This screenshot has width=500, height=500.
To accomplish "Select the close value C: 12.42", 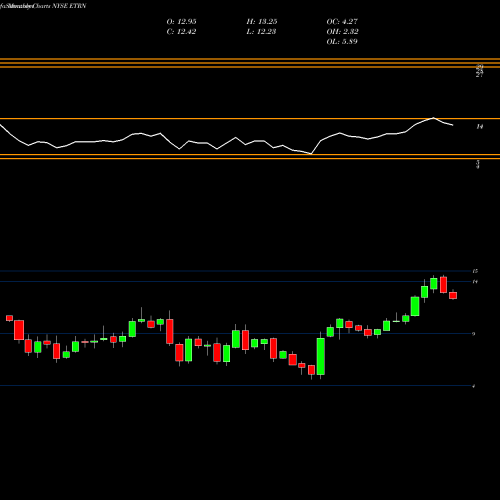I will pos(181,32).
